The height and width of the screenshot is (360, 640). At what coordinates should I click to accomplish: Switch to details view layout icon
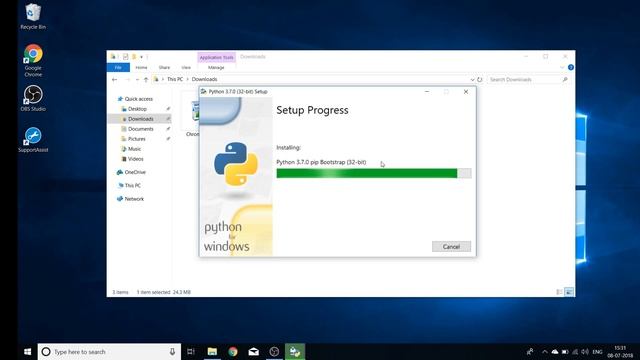pyautogui.click(x=560, y=292)
